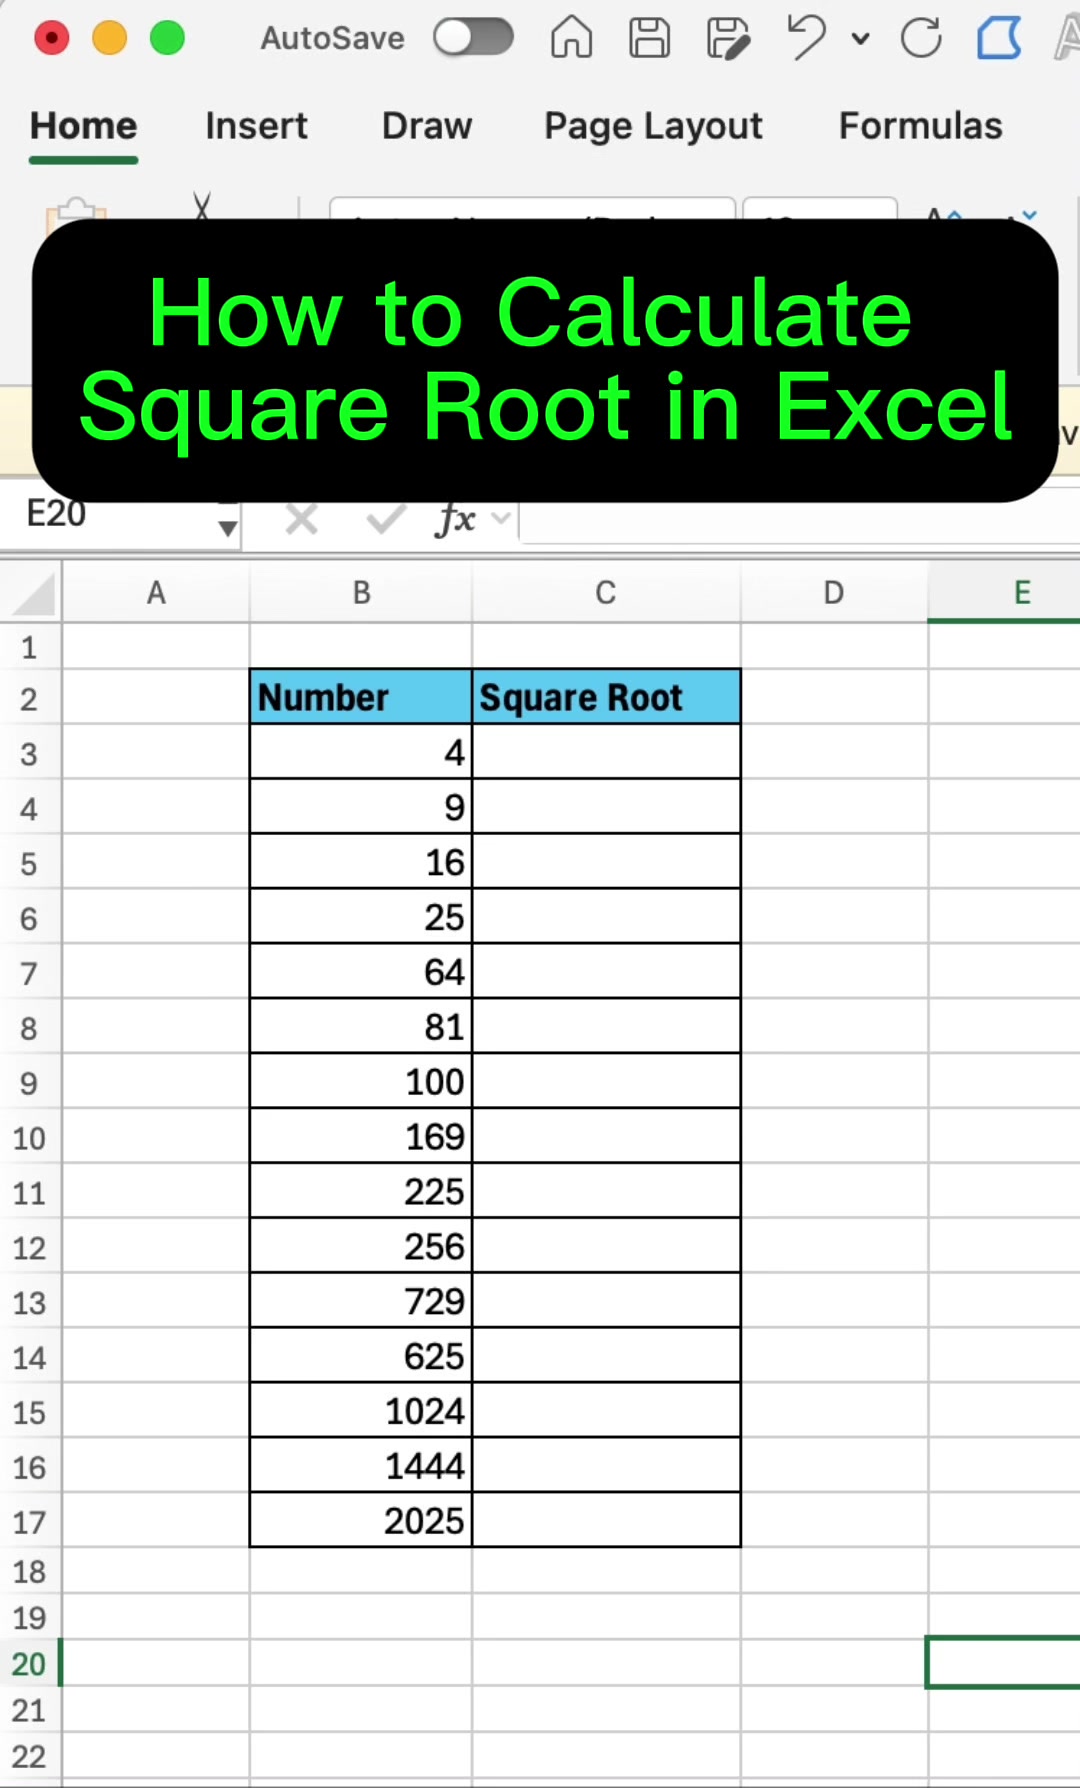Select column A header

[156, 592]
